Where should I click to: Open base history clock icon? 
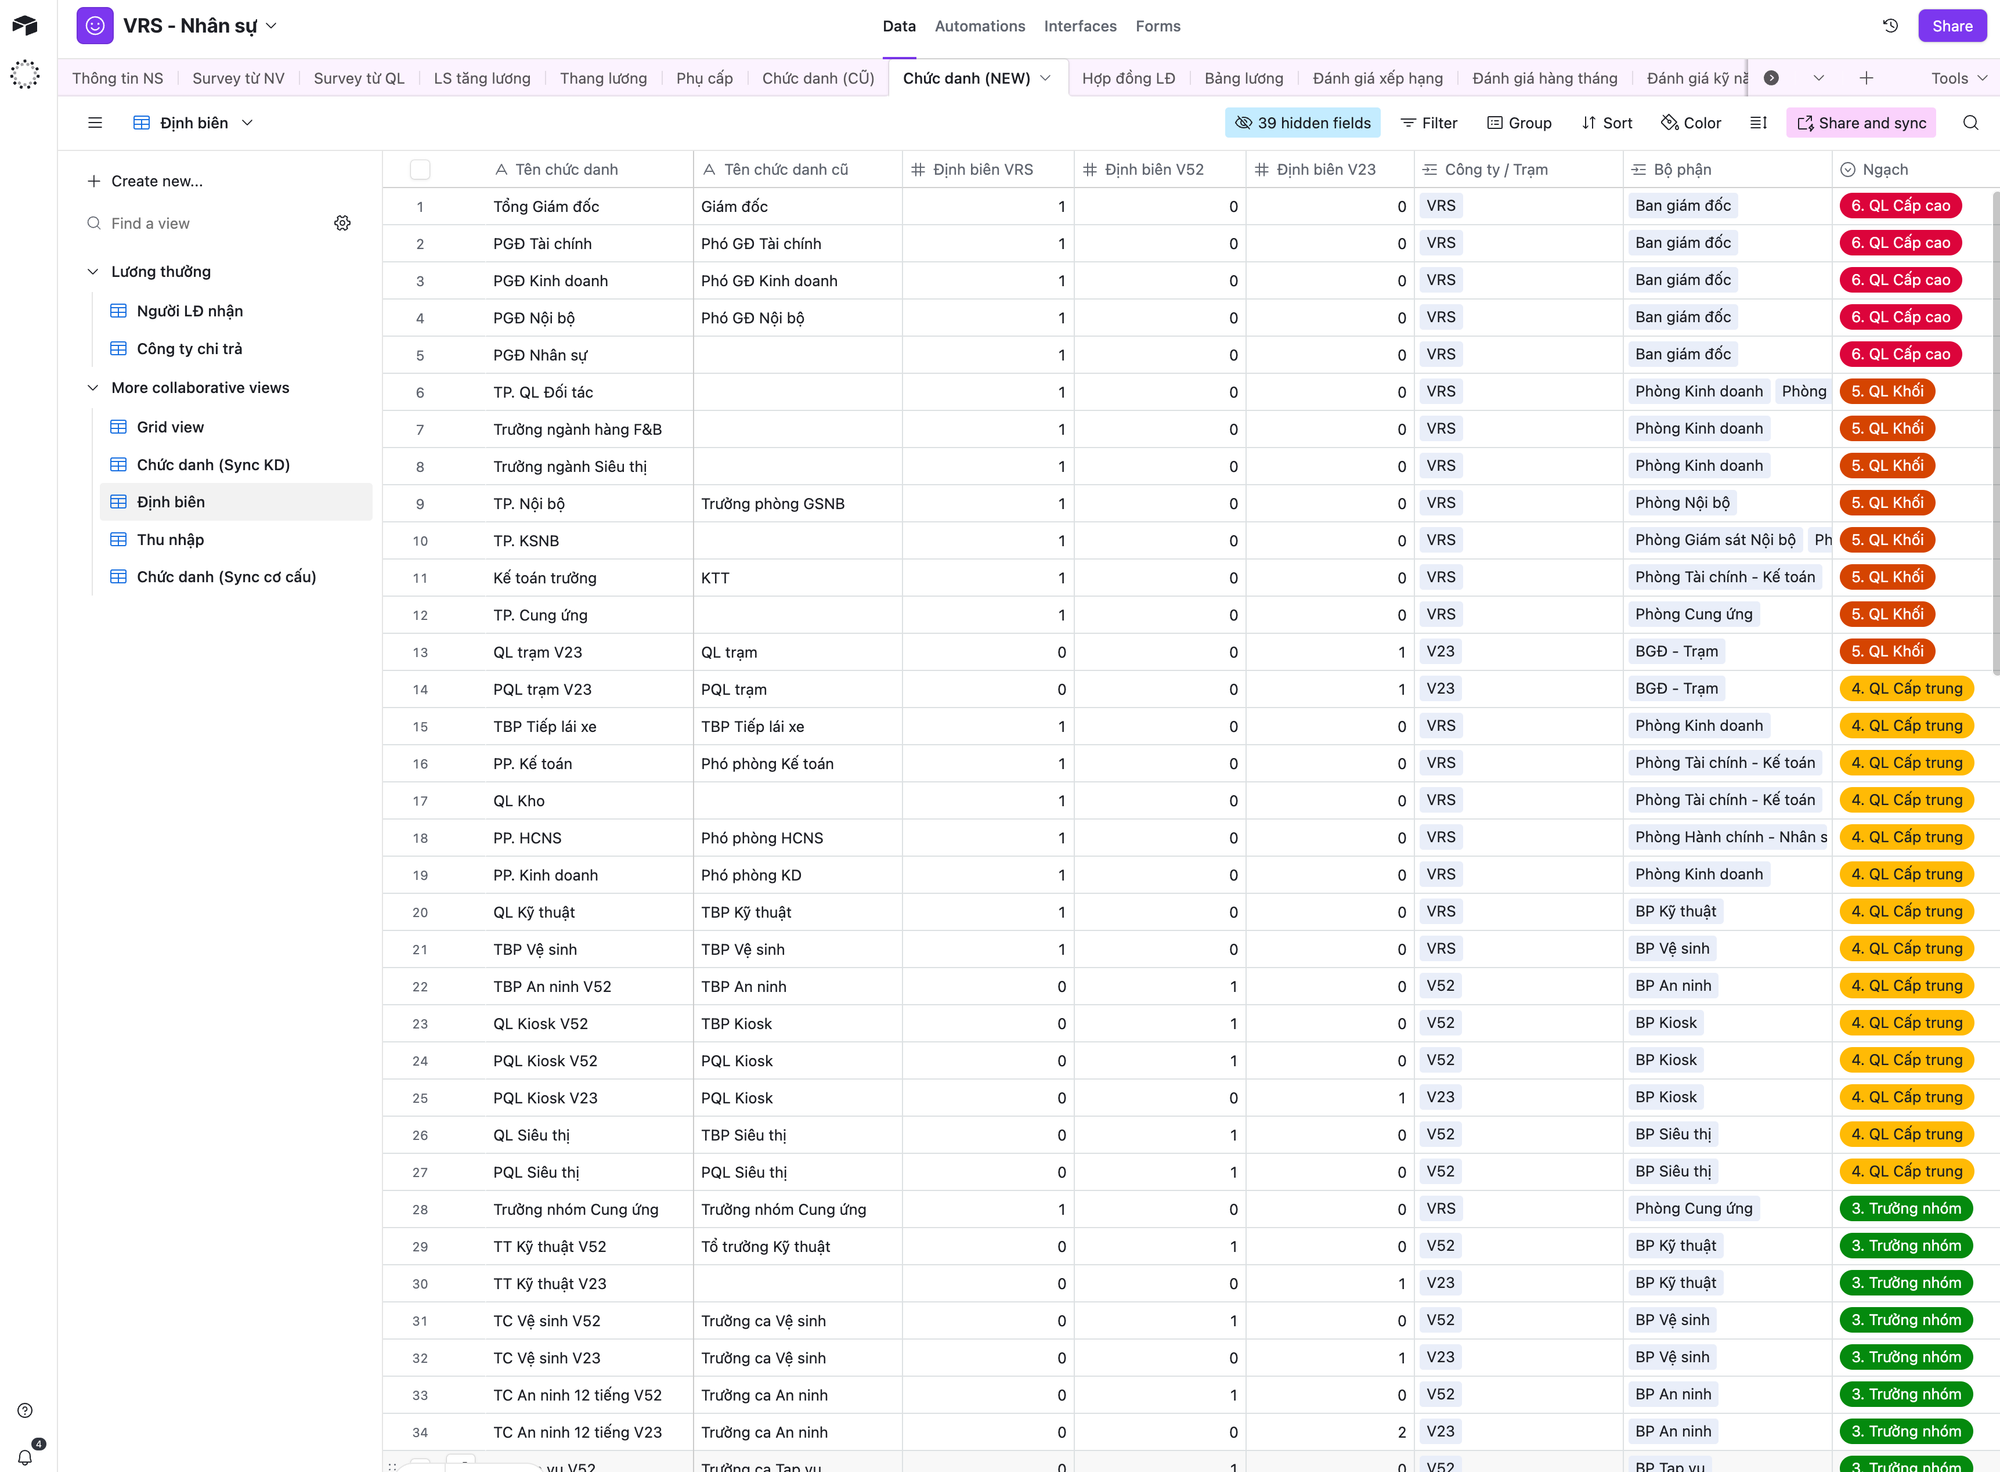(x=1890, y=26)
